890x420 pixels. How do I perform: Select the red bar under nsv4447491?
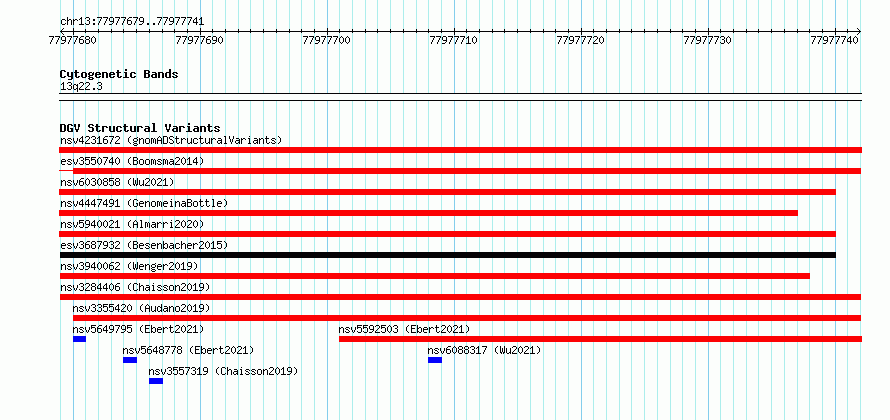(429, 213)
